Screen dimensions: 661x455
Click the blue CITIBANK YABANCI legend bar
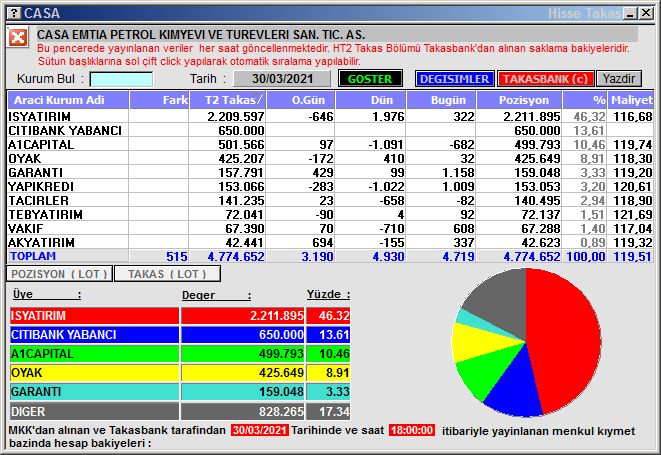(x=94, y=335)
